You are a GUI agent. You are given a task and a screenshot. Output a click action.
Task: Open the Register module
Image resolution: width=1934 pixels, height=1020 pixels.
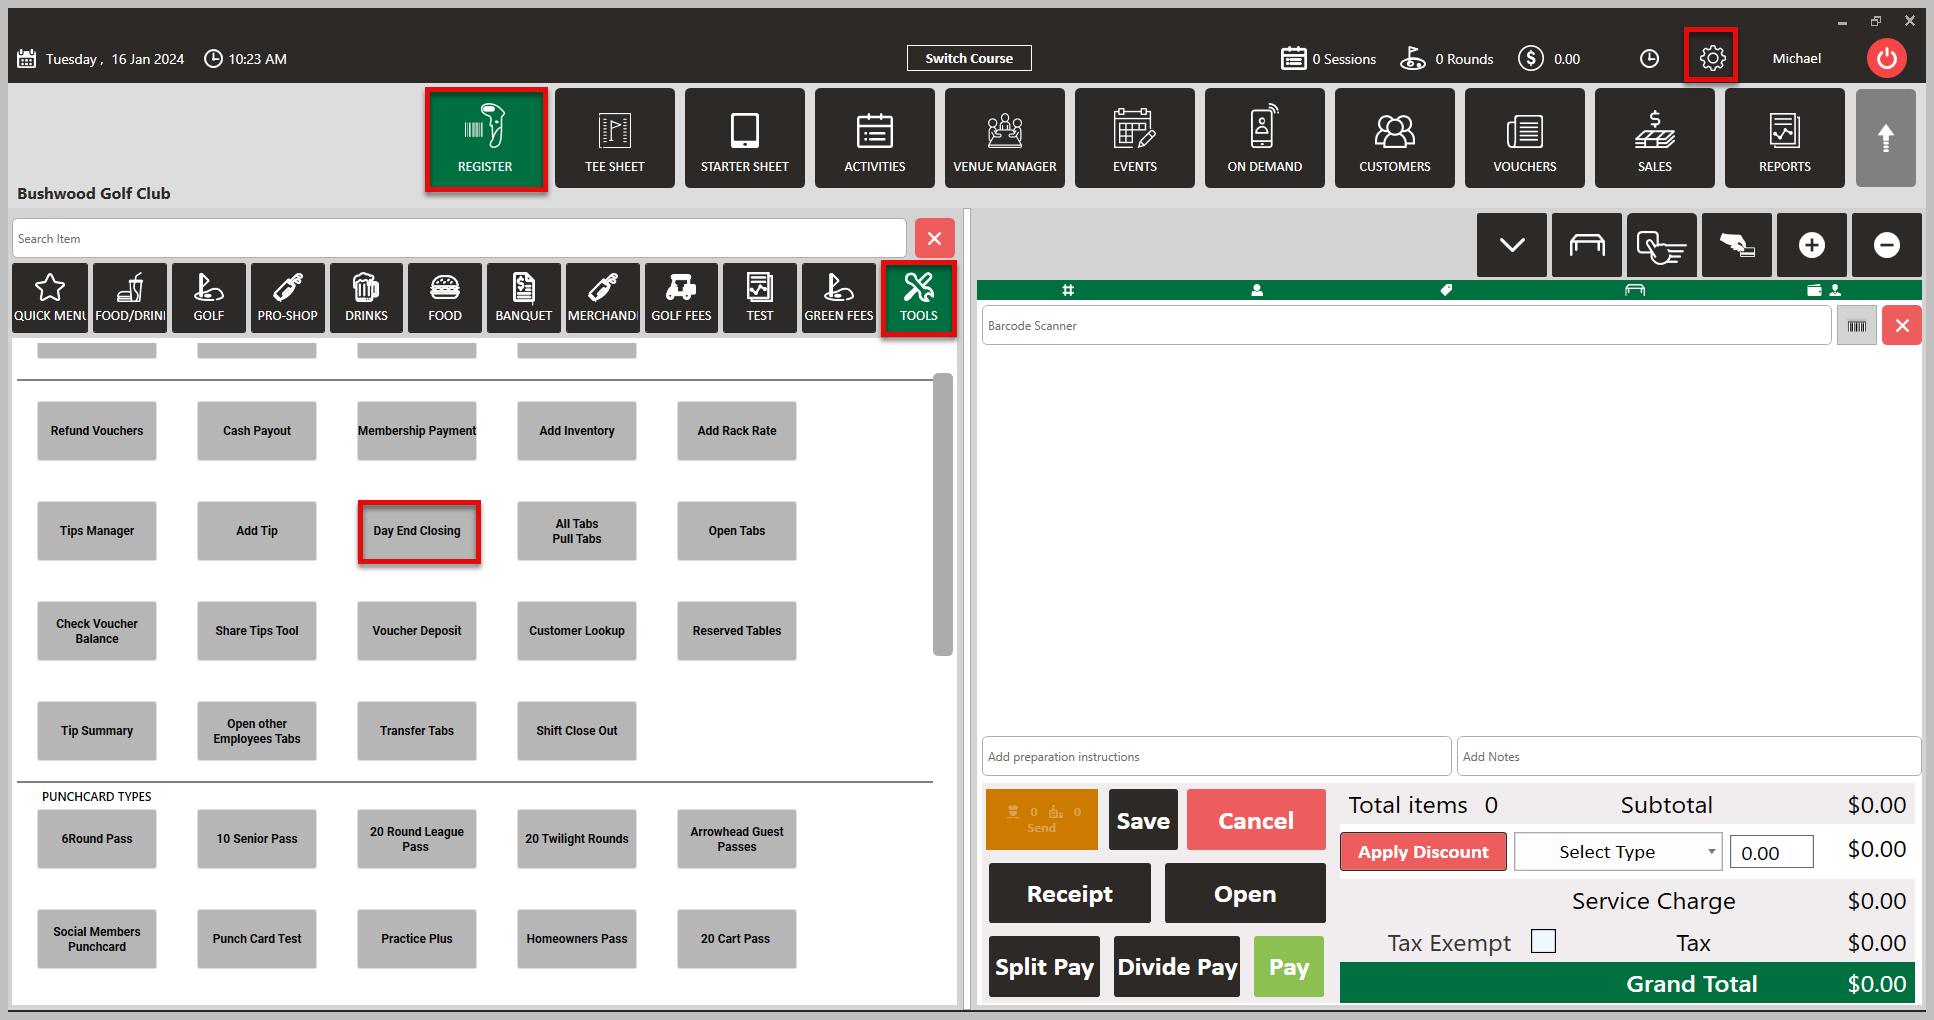click(485, 139)
